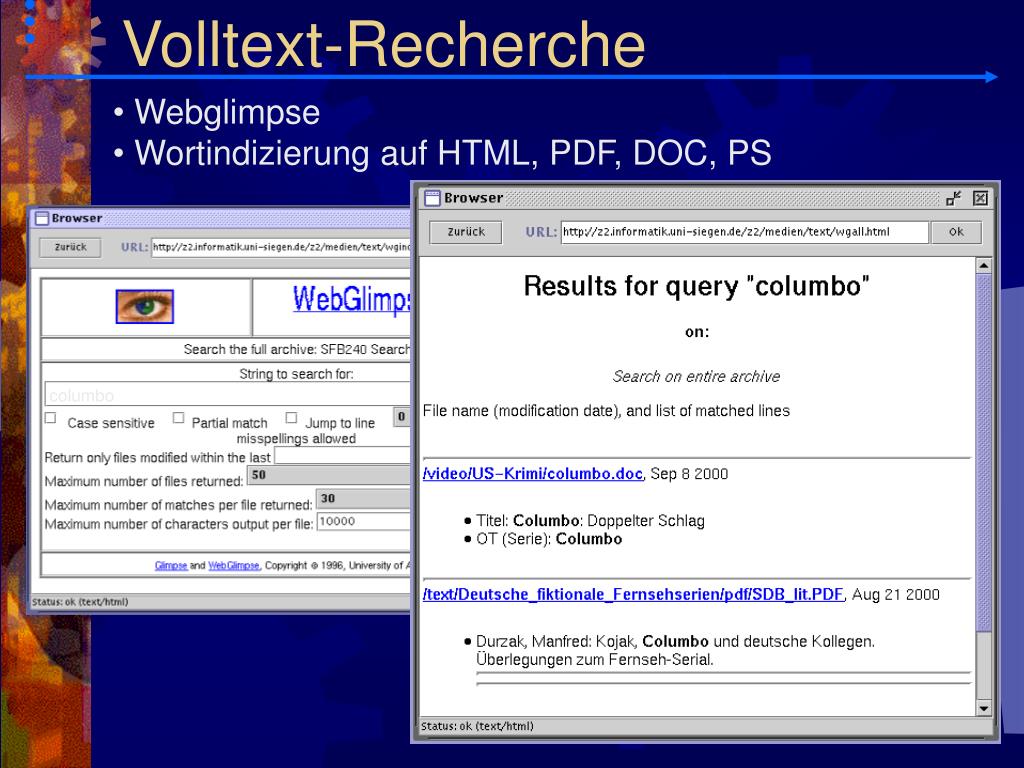The height and width of the screenshot is (768, 1024).
Task: Enable Case sensitive checkbox
Action: 51,418
